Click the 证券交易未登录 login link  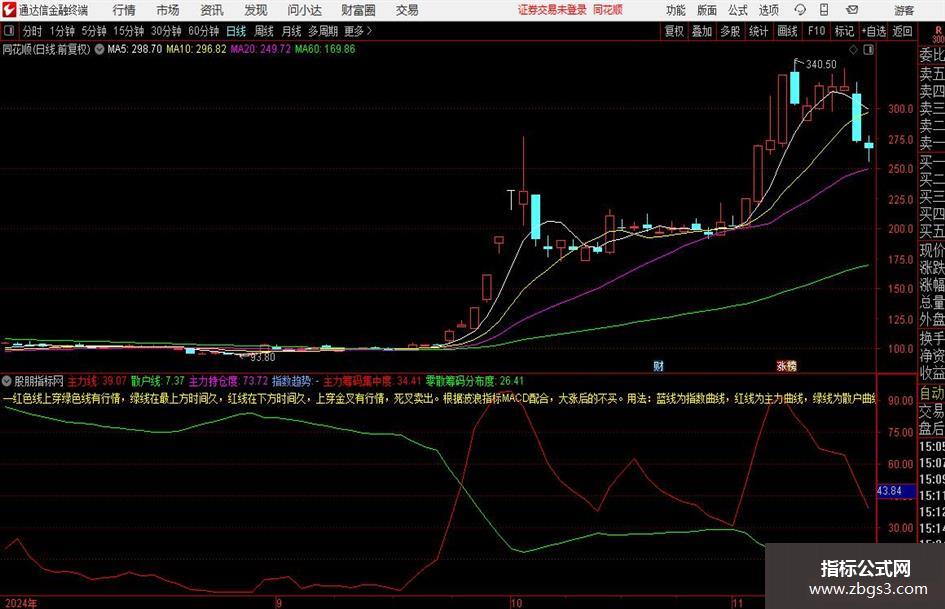pyautogui.click(x=552, y=10)
